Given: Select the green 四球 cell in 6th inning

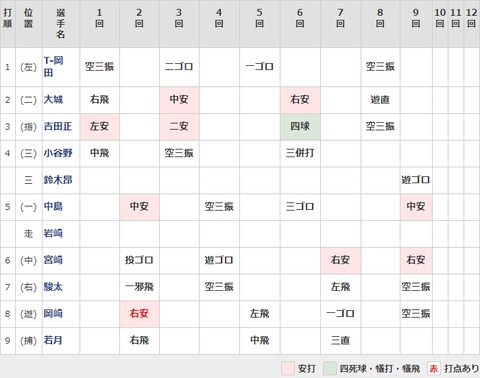Looking at the screenshot, I should 300,126.
